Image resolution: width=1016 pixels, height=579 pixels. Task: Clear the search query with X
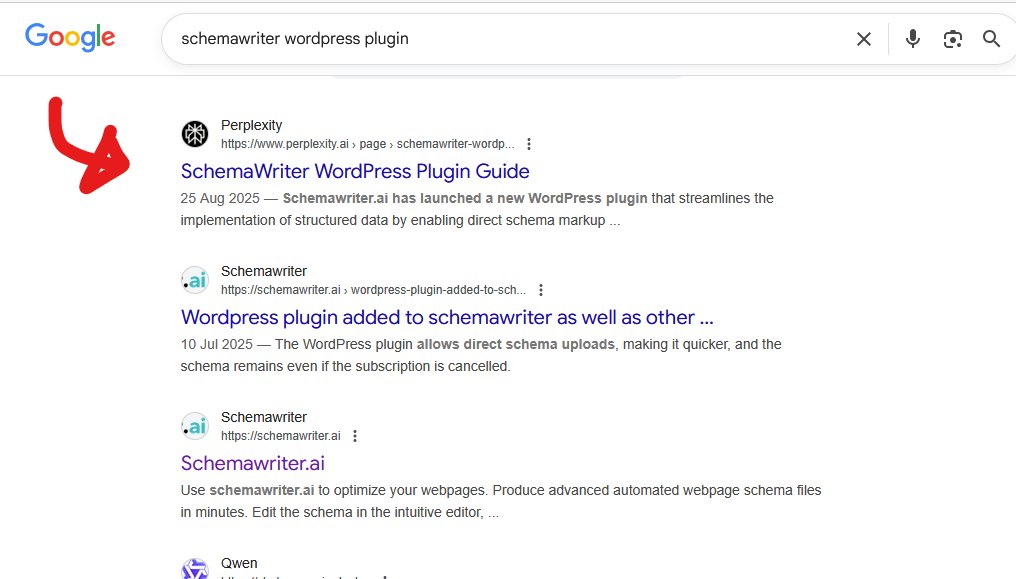pos(863,39)
